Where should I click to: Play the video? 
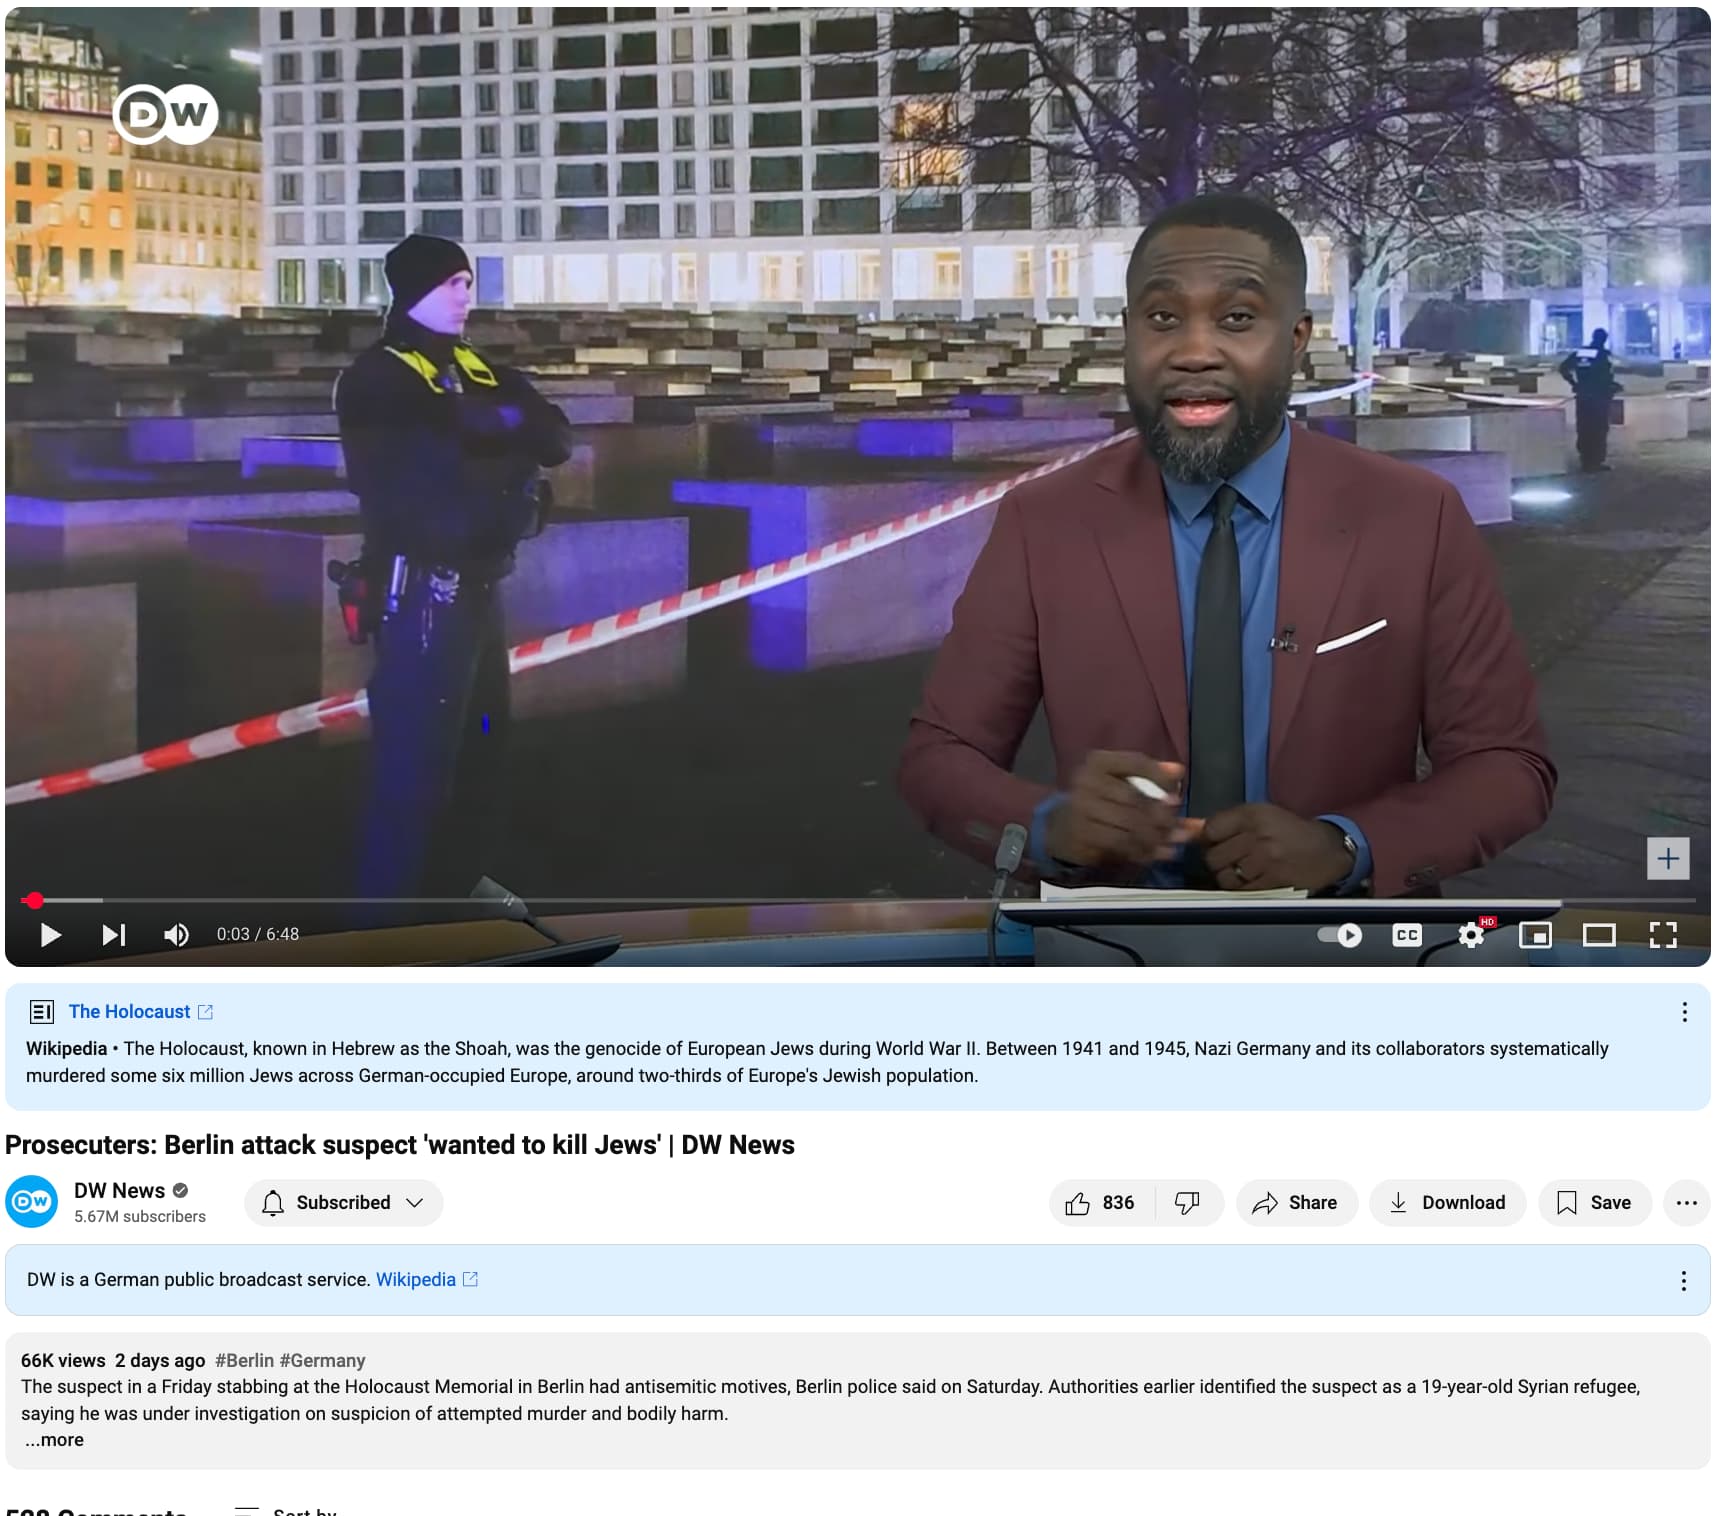pos(50,935)
